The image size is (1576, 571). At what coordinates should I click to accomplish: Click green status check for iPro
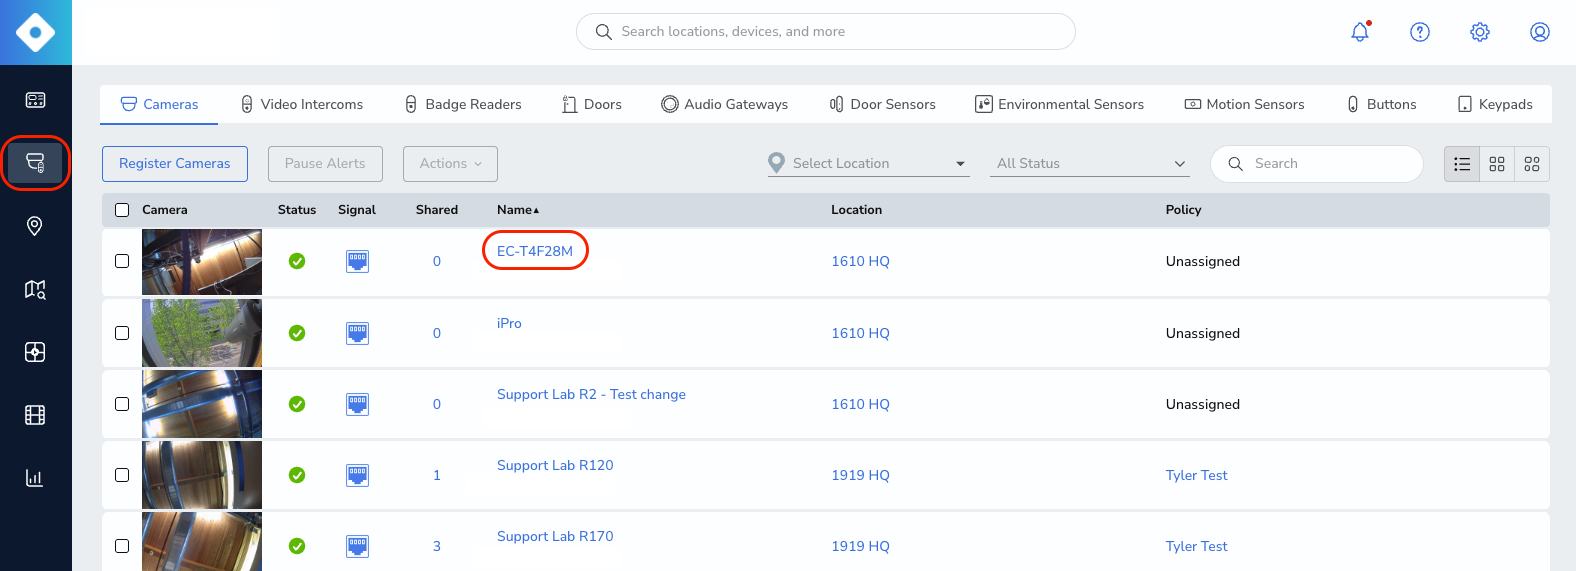click(297, 333)
